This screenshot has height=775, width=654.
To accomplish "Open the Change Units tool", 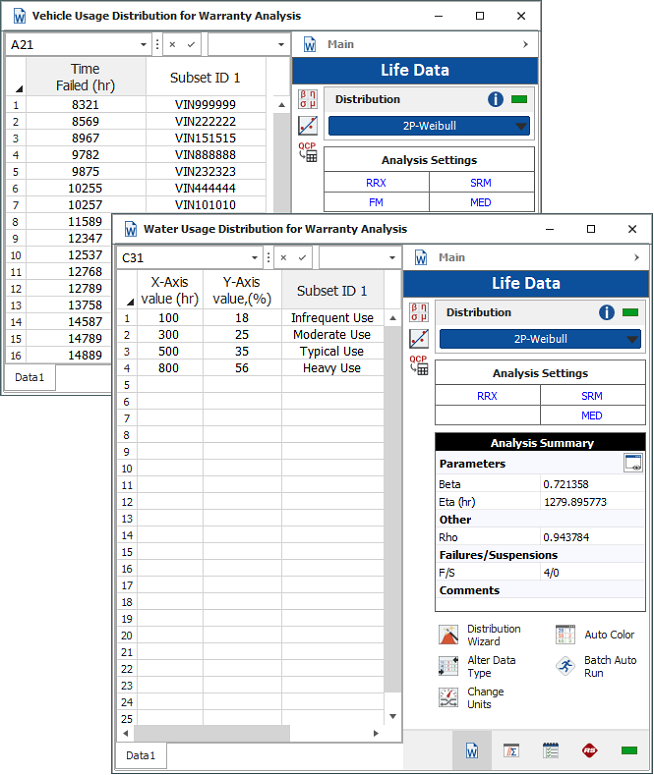I will 448,698.
